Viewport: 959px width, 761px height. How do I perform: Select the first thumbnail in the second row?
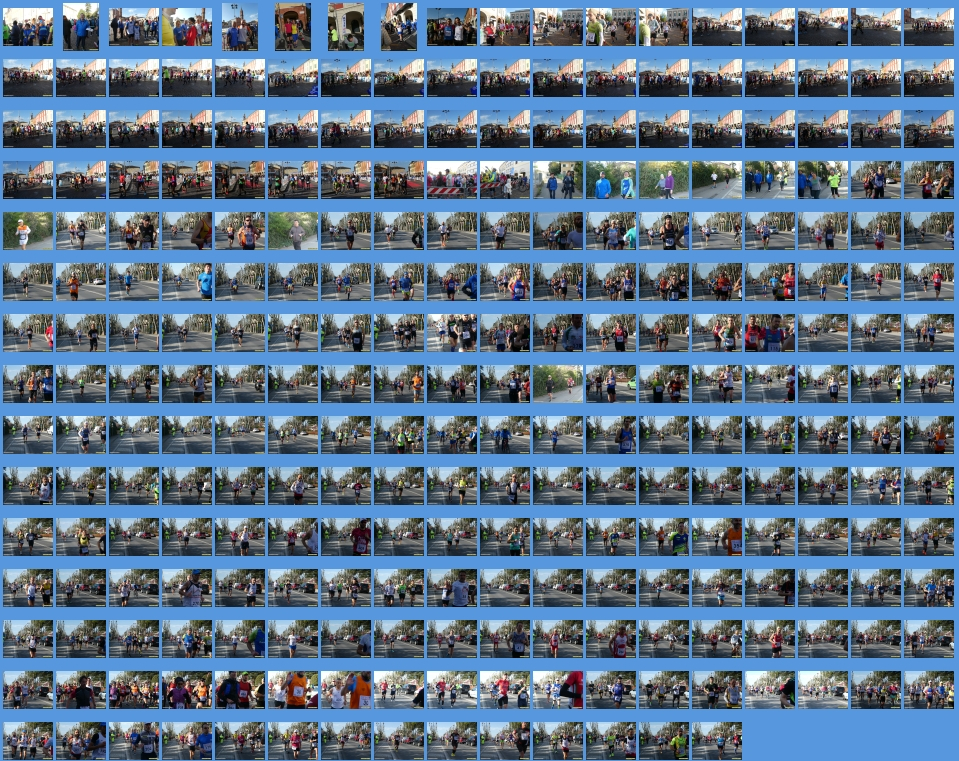(x=28, y=78)
